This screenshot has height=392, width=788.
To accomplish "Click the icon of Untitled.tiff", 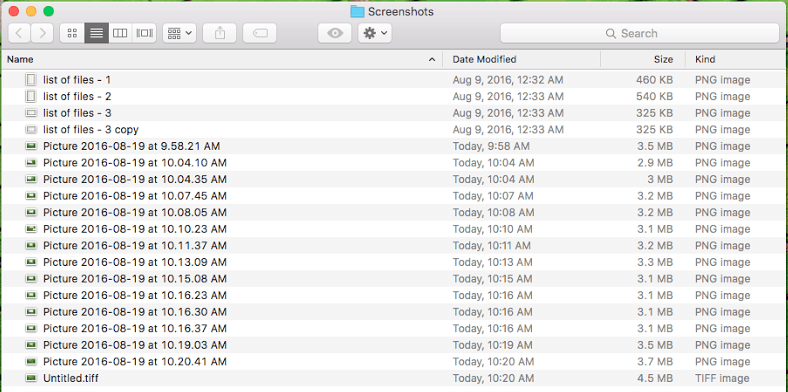I will click(x=31, y=378).
